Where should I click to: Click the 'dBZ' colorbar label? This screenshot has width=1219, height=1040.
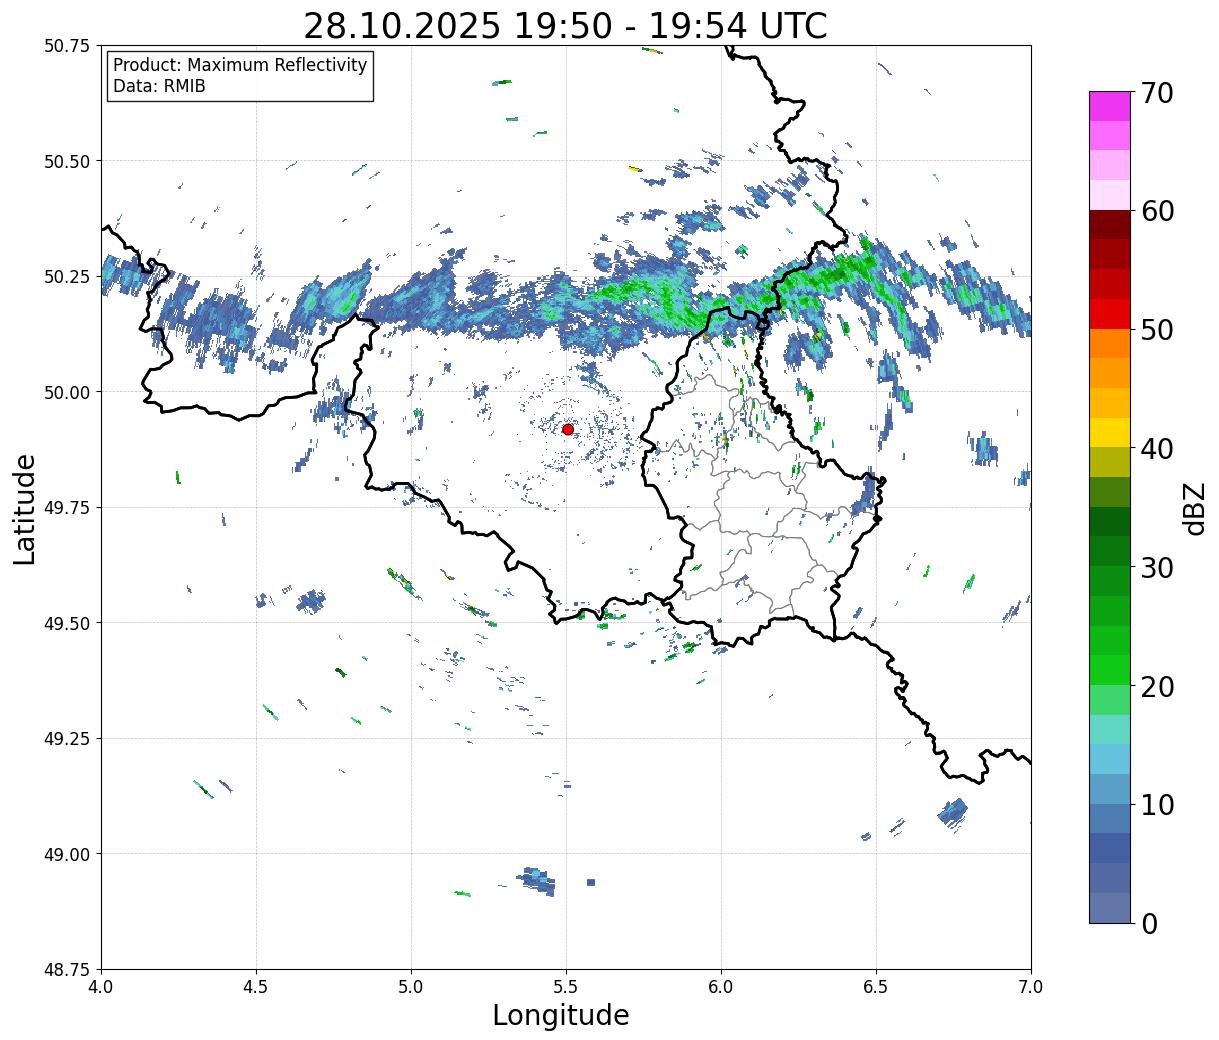point(1194,508)
